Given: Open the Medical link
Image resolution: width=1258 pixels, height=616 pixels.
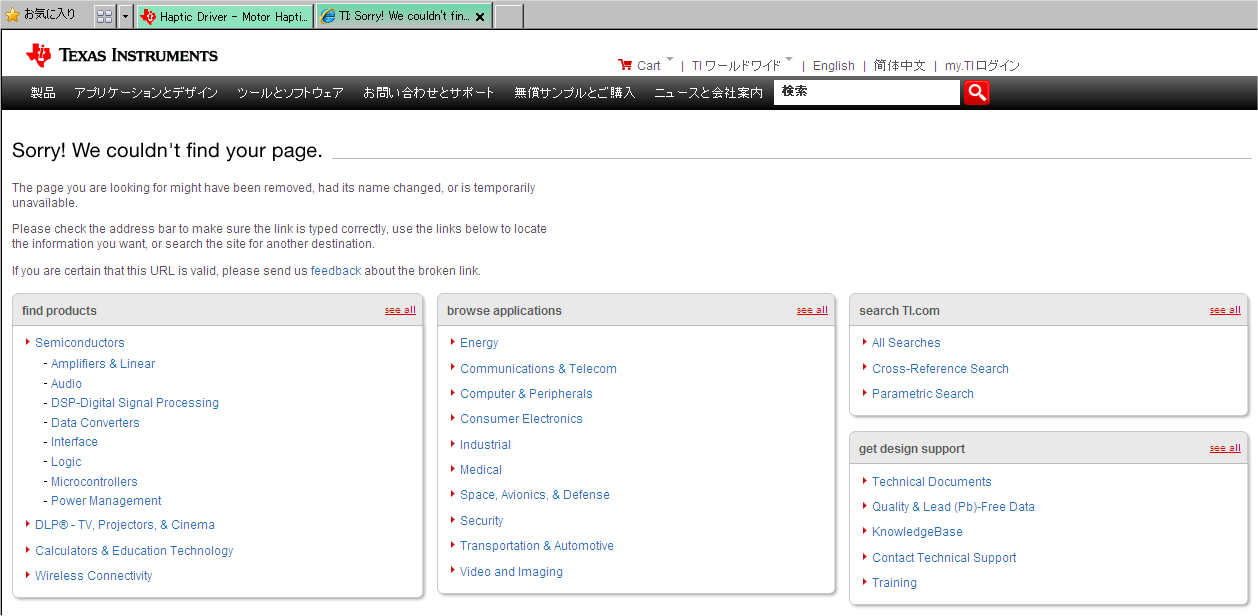Looking at the screenshot, I should pos(481,470).
